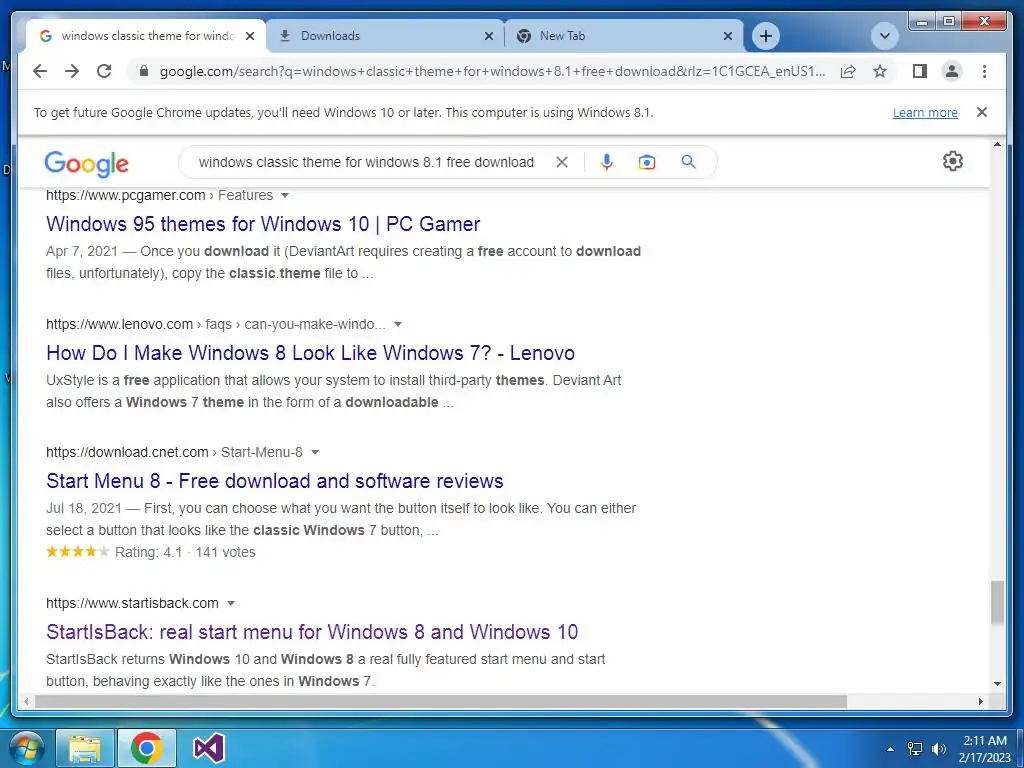Open Google quick settings gear
Viewport: 1024px width, 768px height.
[952, 161]
